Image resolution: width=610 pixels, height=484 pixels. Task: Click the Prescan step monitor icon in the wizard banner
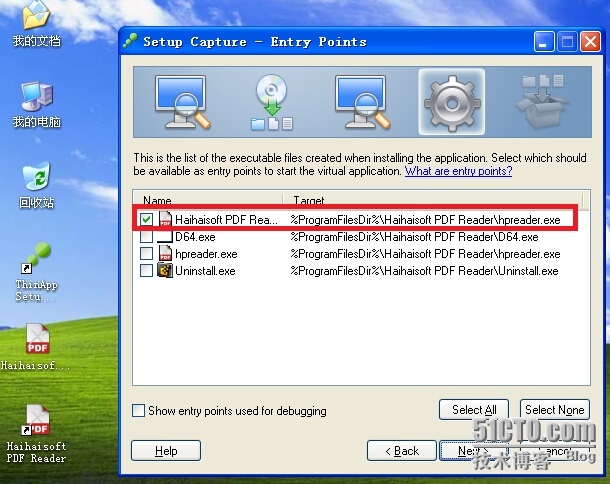pyautogui.click(x=182, y=102)
